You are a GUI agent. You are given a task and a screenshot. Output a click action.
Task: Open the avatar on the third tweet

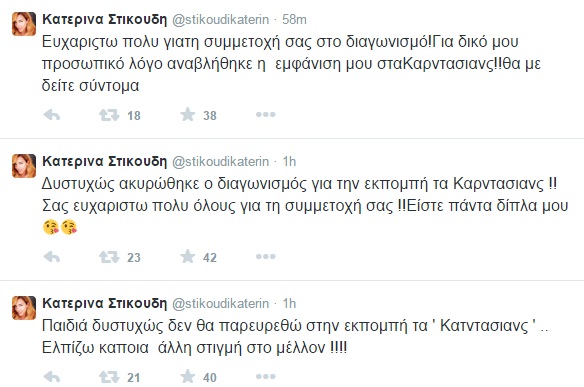[x=24, y=308]
